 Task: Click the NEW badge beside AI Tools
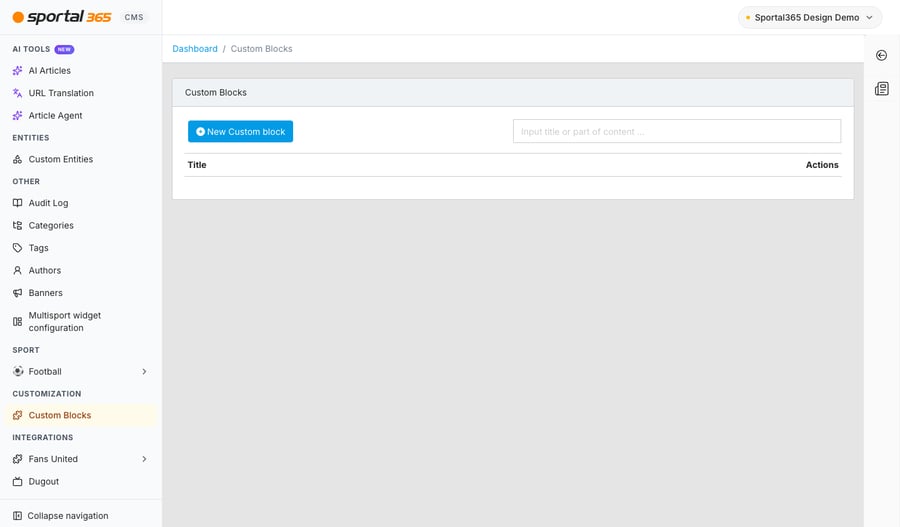(x=64, y=49)
